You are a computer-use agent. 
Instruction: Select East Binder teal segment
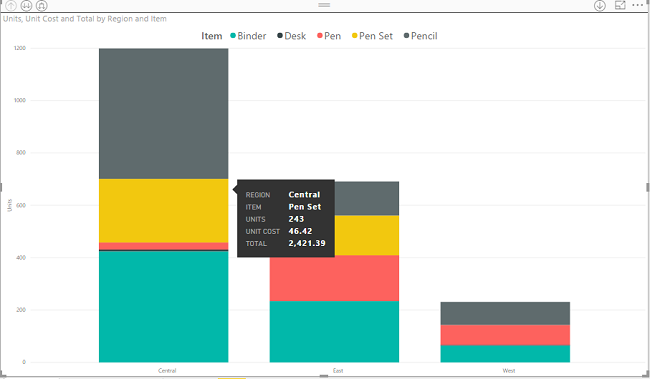coord(334,331)
